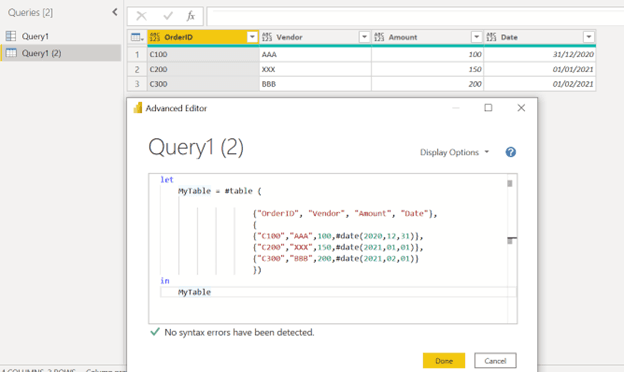
Task: Select the Amount column header
Action: tap(427, 37)
